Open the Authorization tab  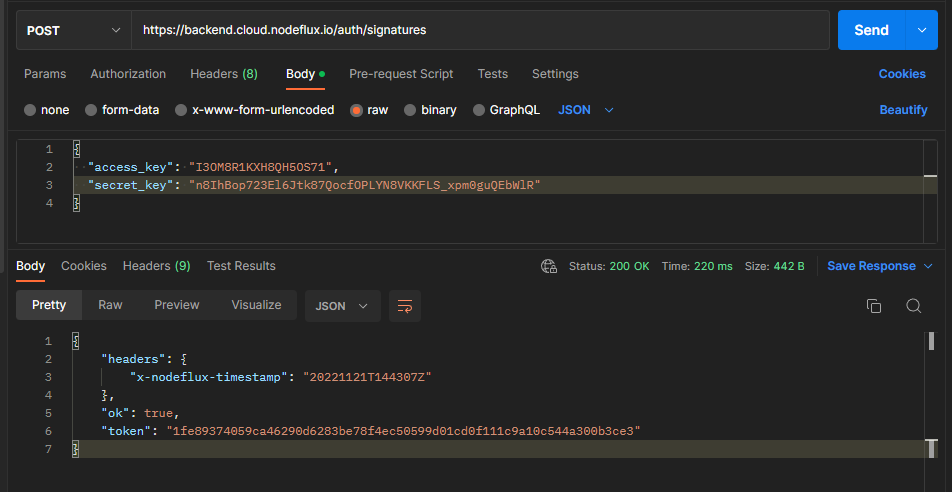pyautogui.click(x=128, y=74)
